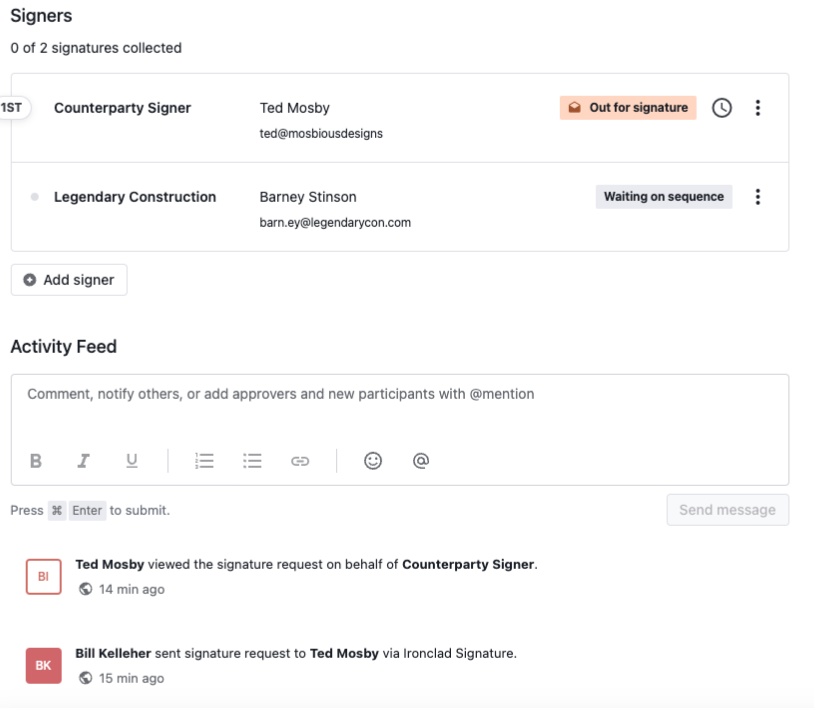Toggle italic formatting in comment editor
The image size is (824, 718).
(84, 461)
